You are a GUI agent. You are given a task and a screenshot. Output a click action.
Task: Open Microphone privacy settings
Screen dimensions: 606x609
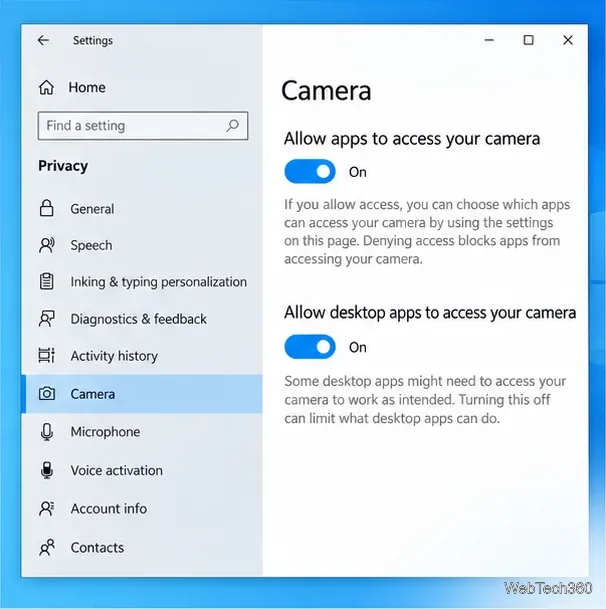[105, 432]
